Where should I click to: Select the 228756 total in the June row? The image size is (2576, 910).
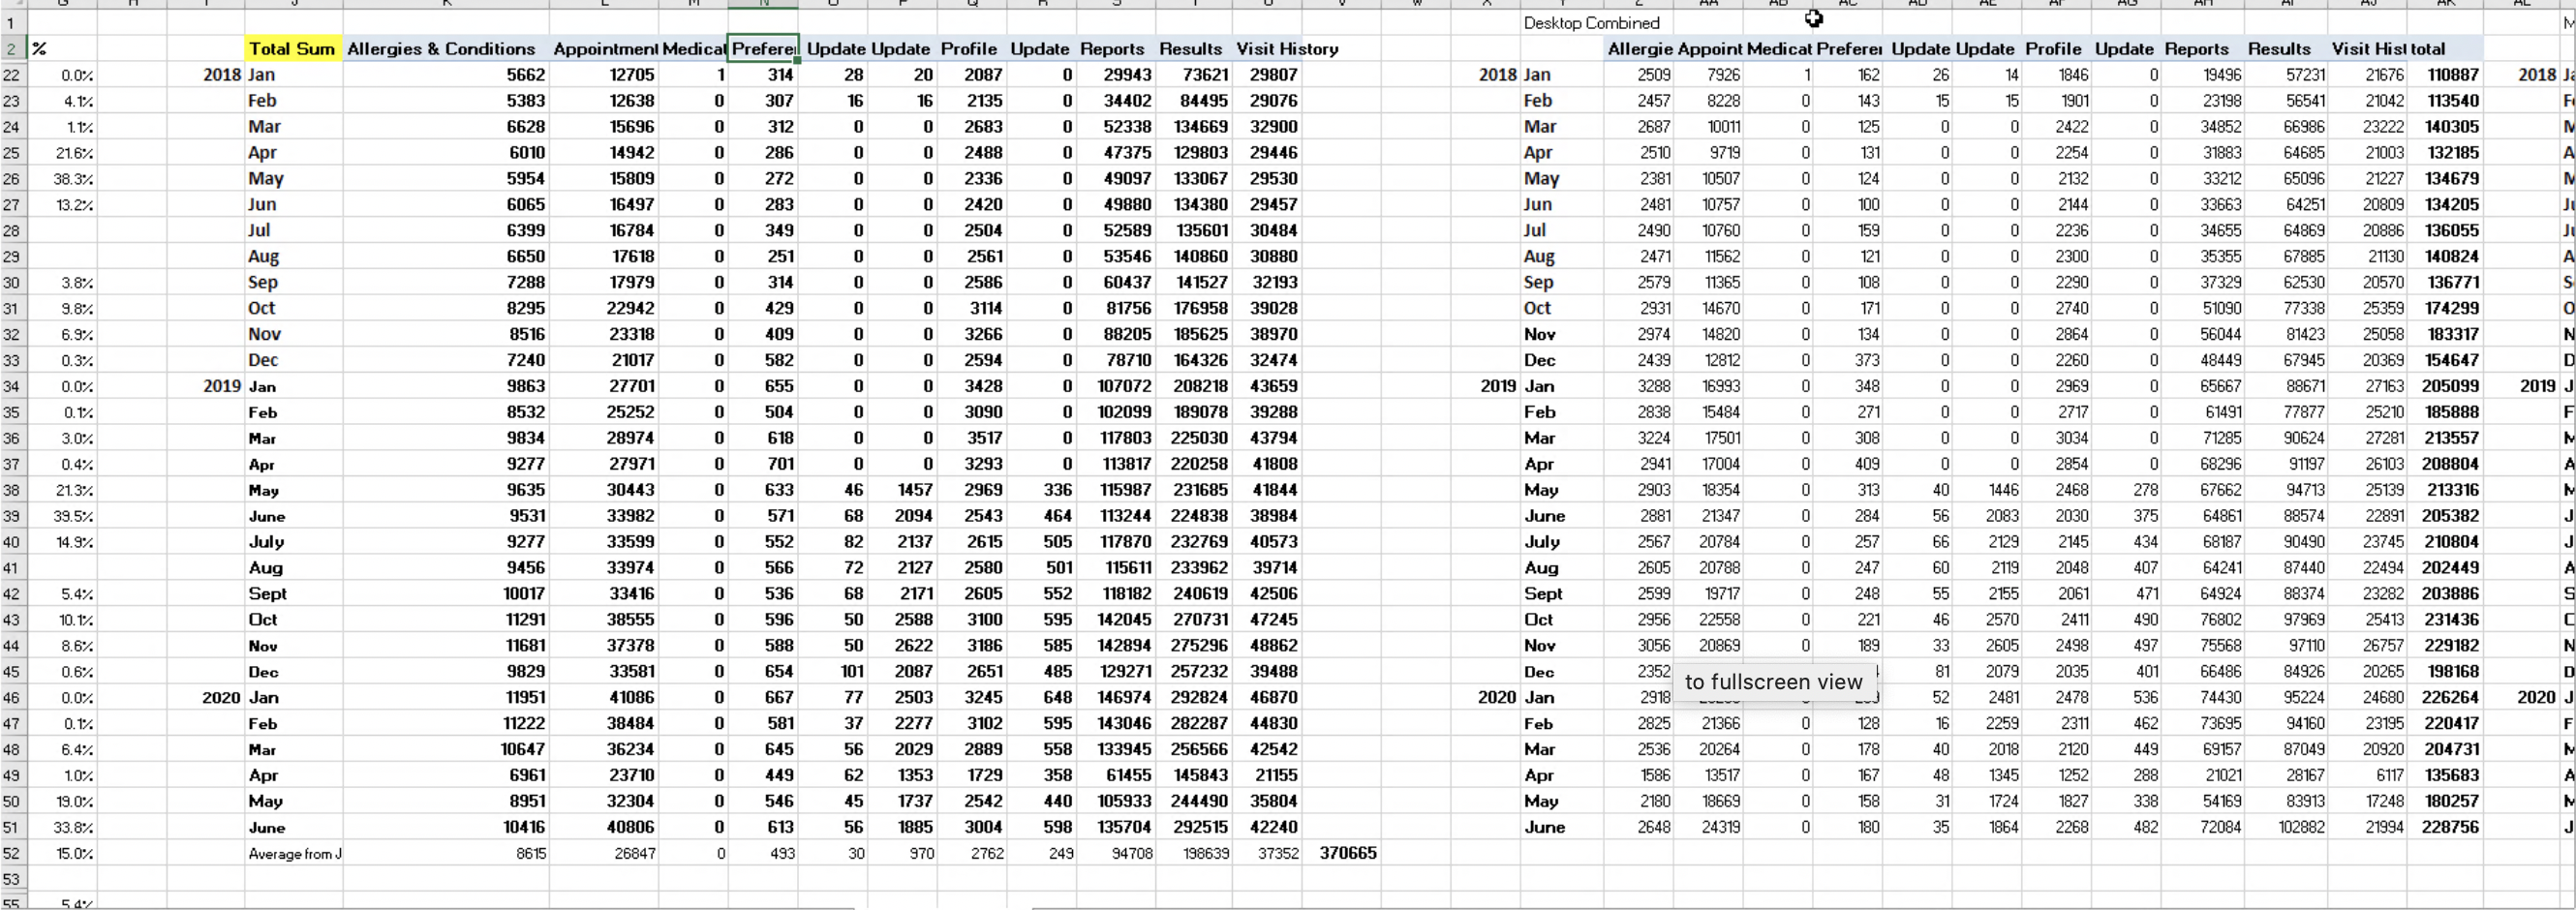(2451, 828)
